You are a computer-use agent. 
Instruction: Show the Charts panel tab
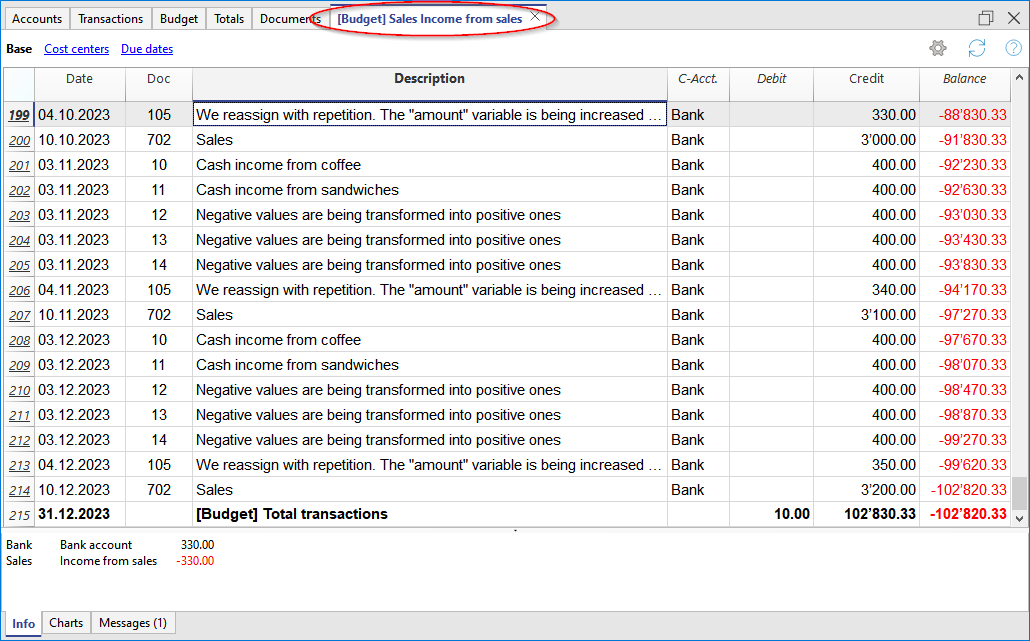[66, 623]
